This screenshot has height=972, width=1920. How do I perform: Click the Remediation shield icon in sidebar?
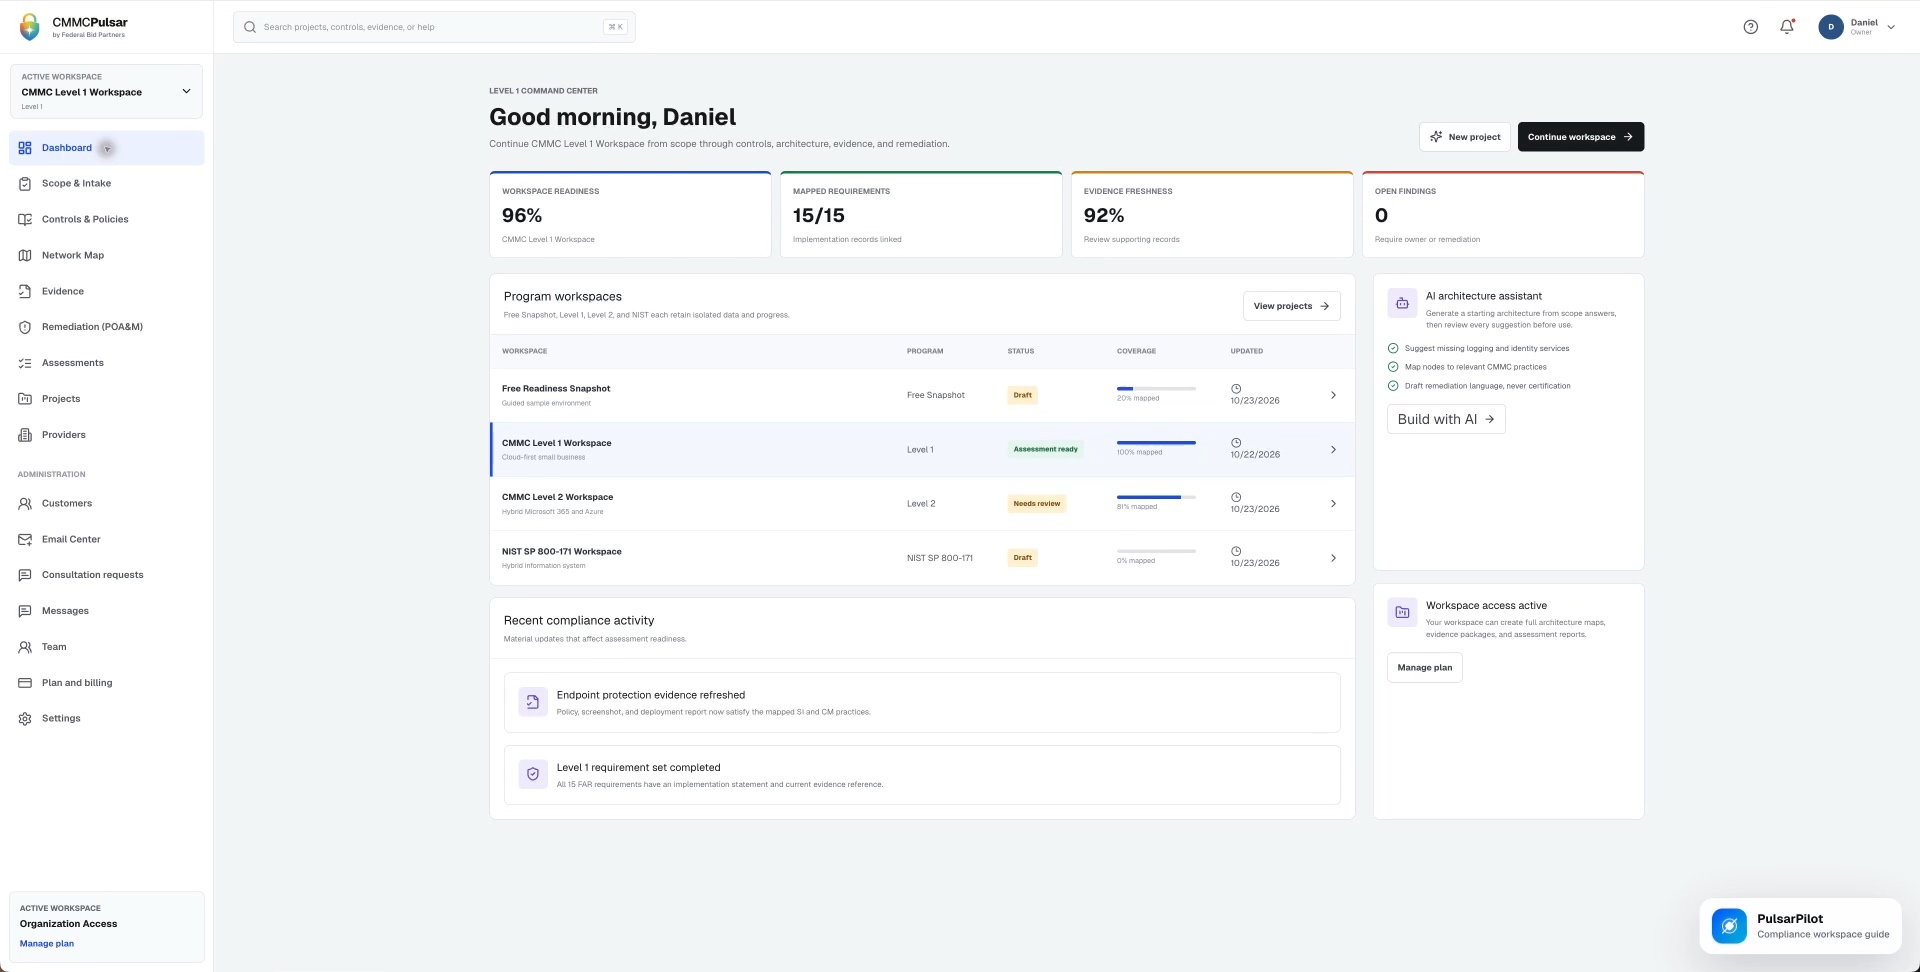[25, 327]
